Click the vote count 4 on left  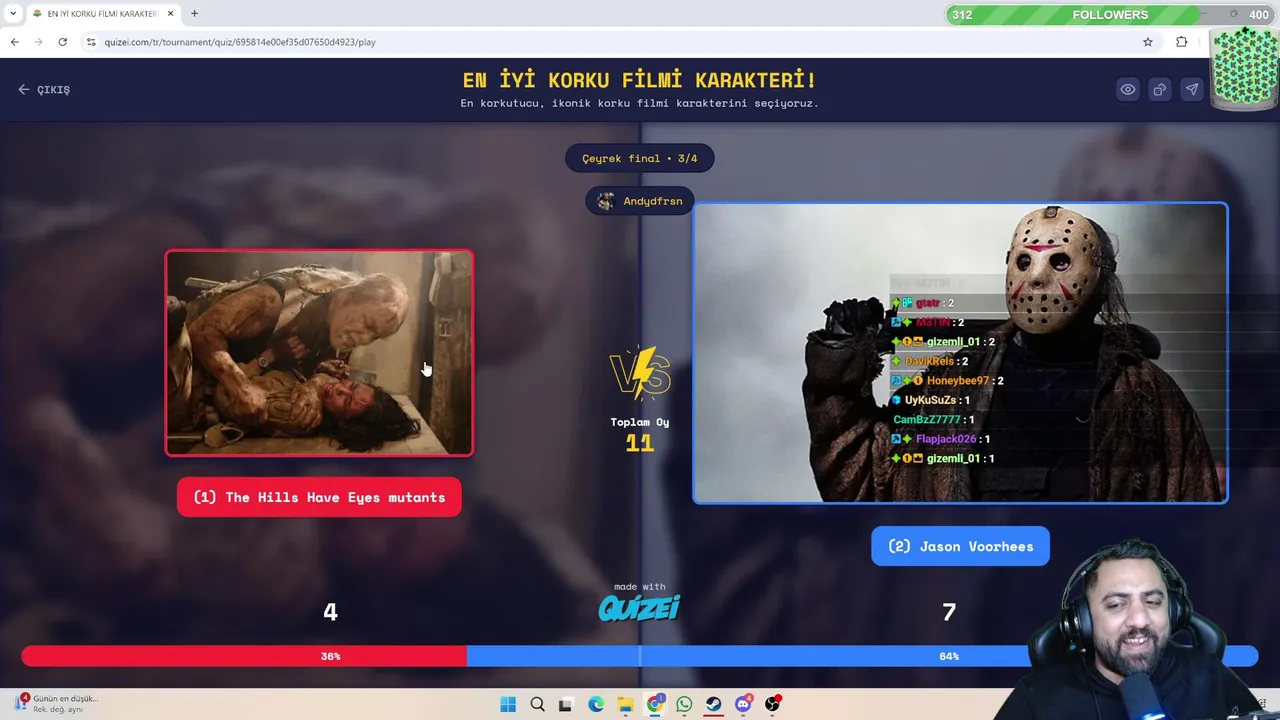click(x=330, y=611)
